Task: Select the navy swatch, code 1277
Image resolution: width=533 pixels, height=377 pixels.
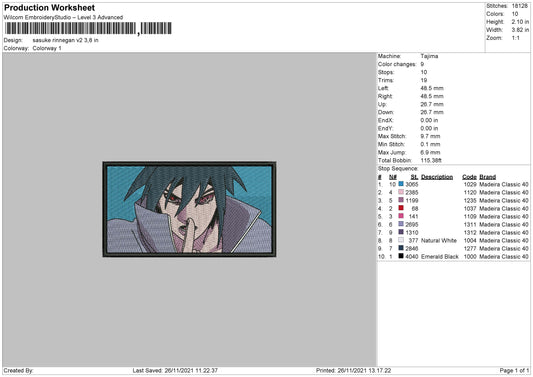Action: click(401, 248)
